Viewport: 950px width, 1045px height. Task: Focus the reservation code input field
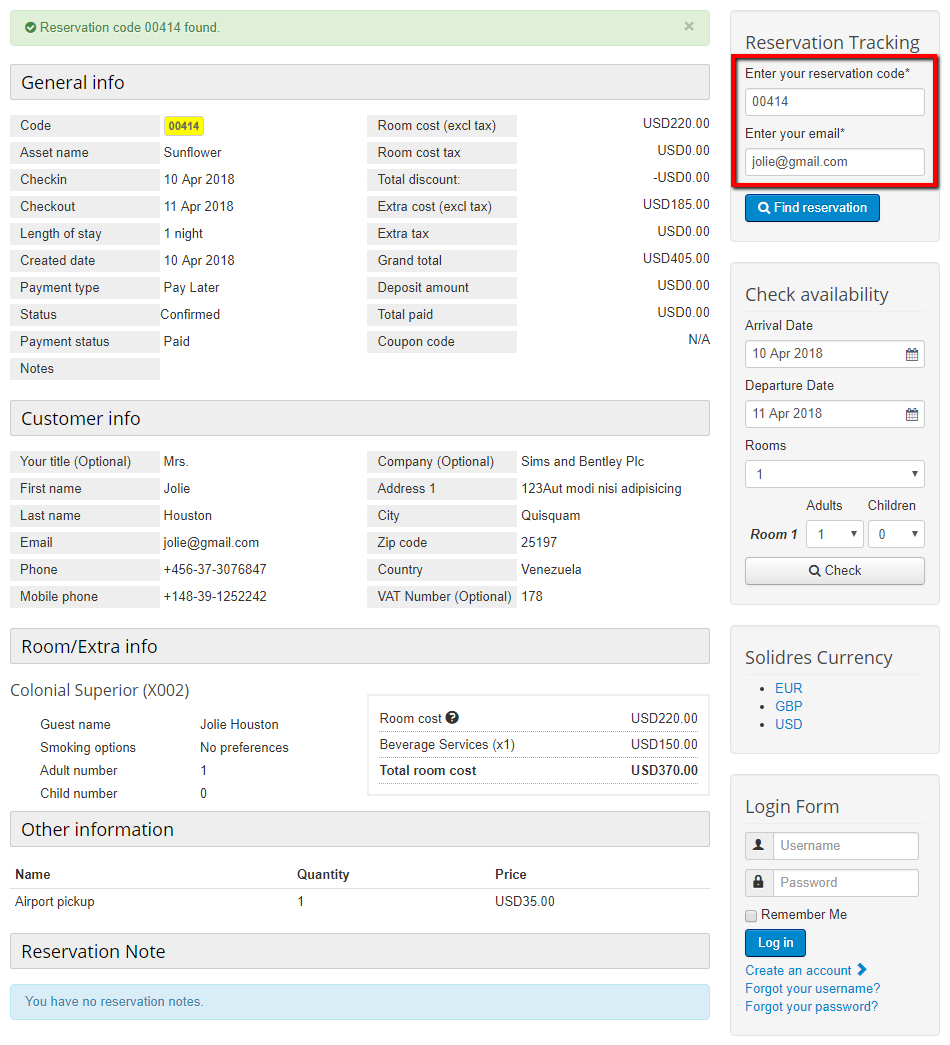point(834,101)
